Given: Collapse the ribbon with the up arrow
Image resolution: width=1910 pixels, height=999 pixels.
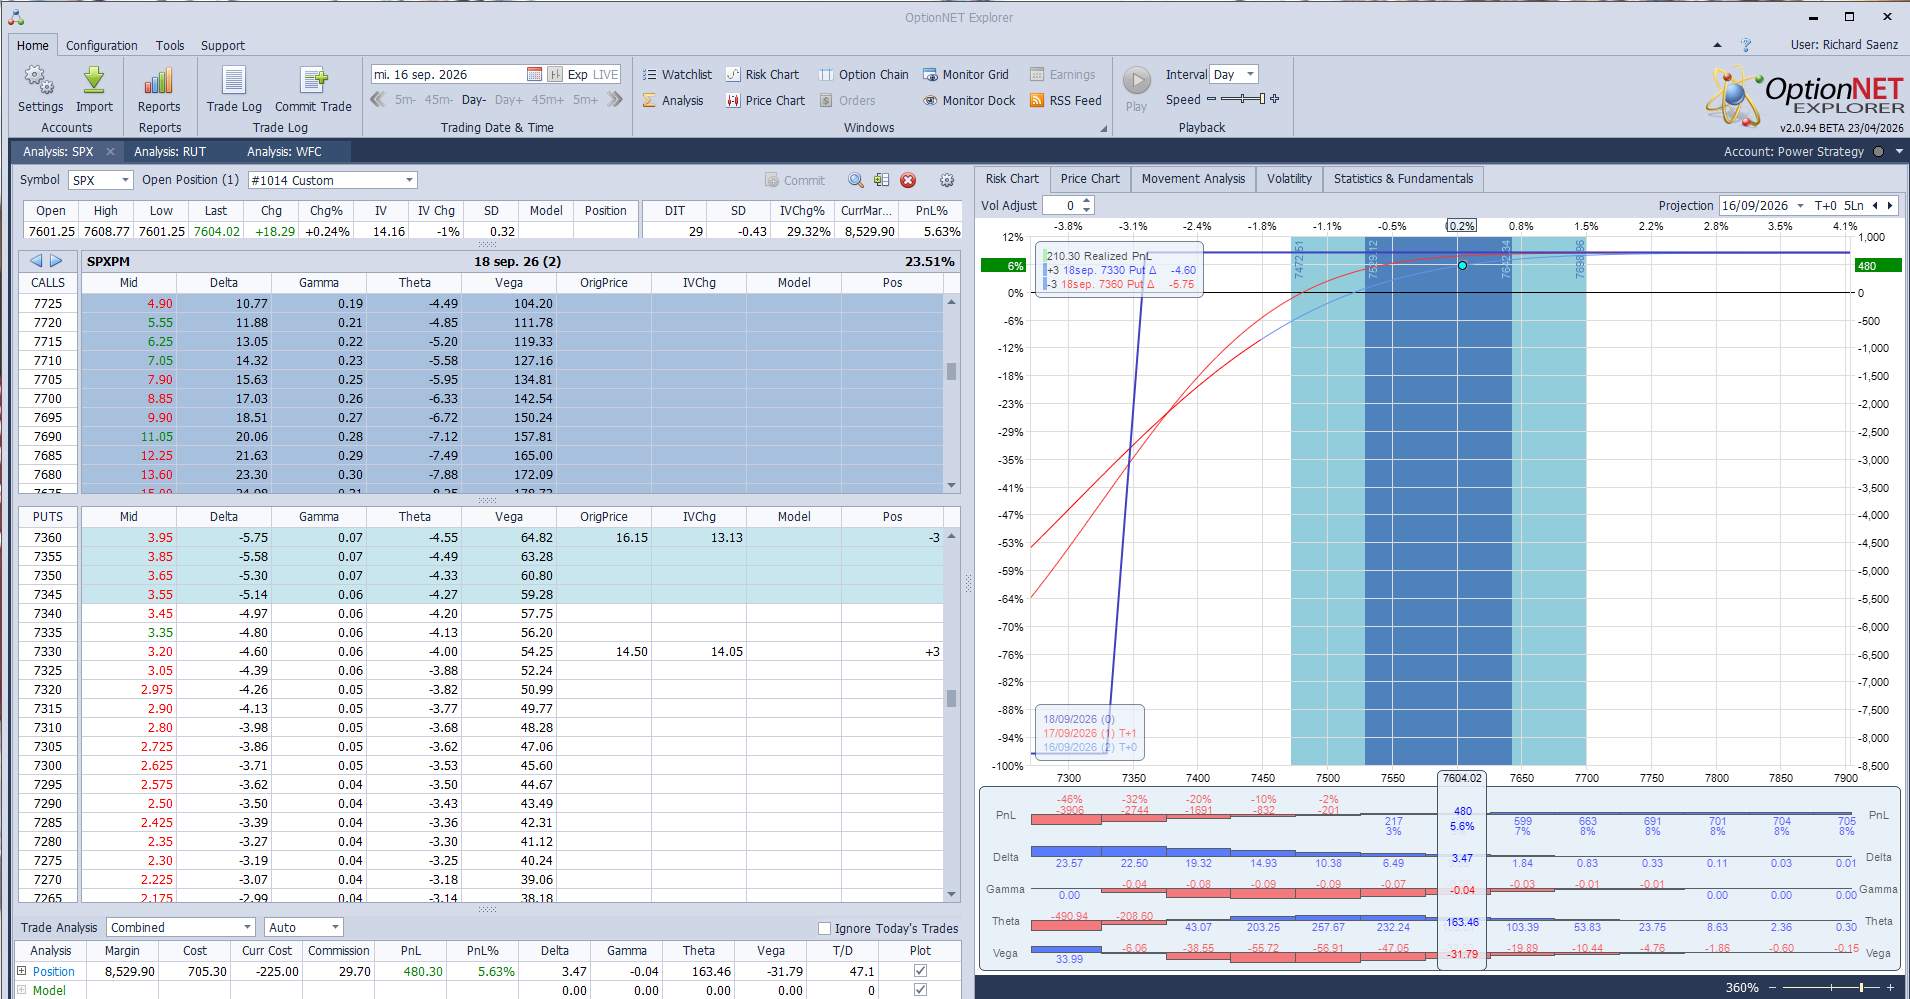Looking at the screenshot, I should pyautogui.click(x=1717, y=45).
